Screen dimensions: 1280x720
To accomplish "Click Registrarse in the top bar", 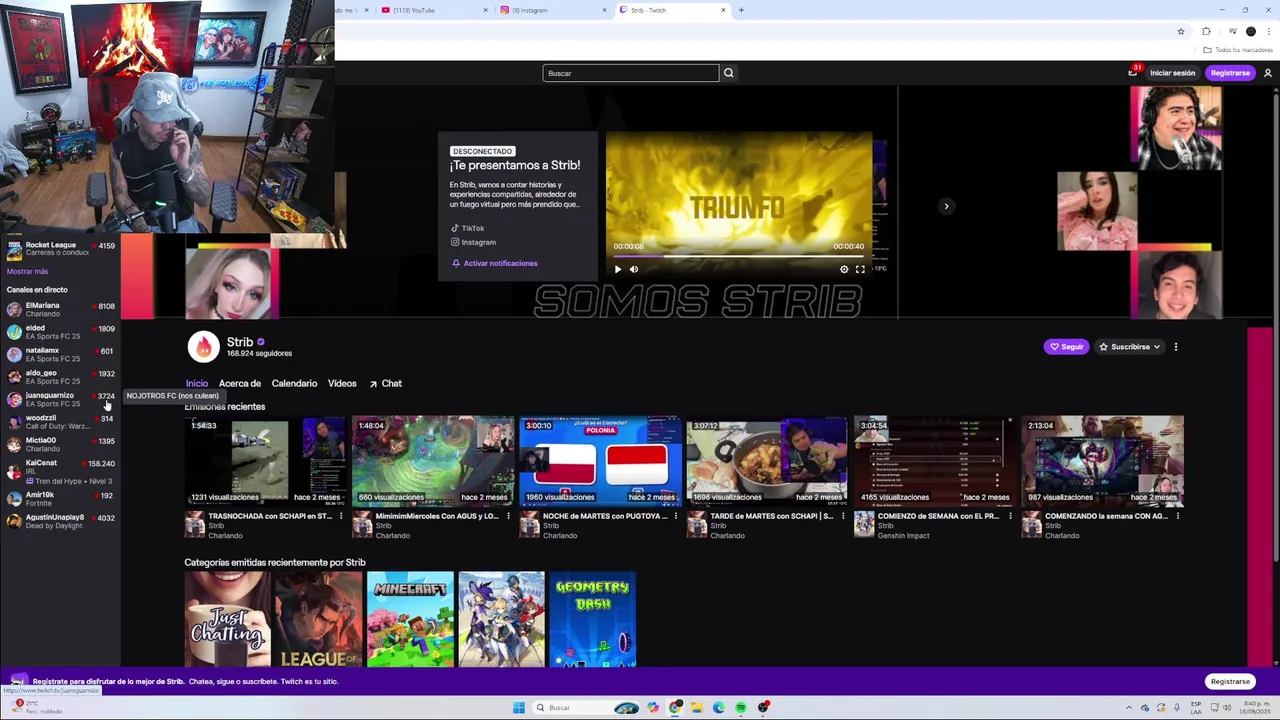I will coord(1230,73).
